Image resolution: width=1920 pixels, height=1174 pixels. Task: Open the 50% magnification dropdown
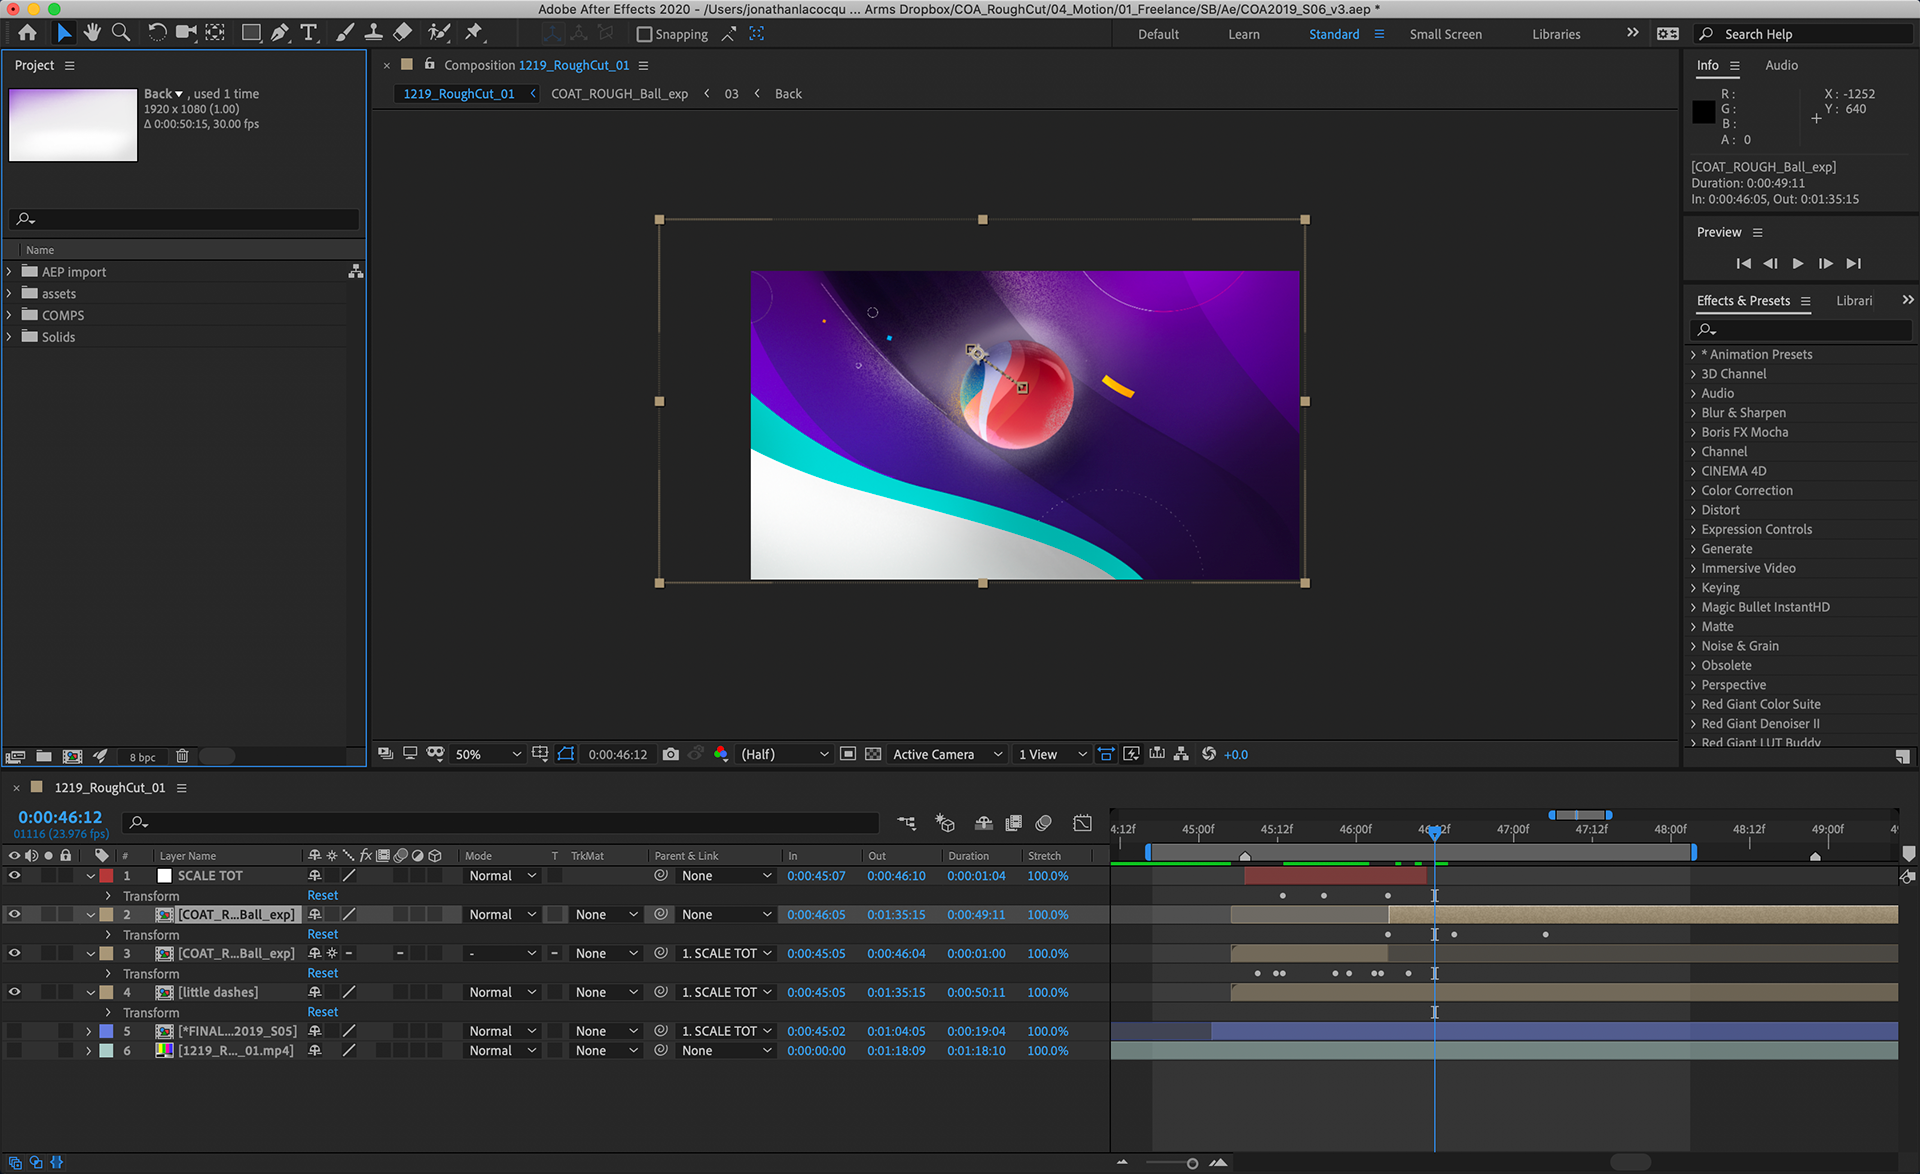tap(488, 754)
